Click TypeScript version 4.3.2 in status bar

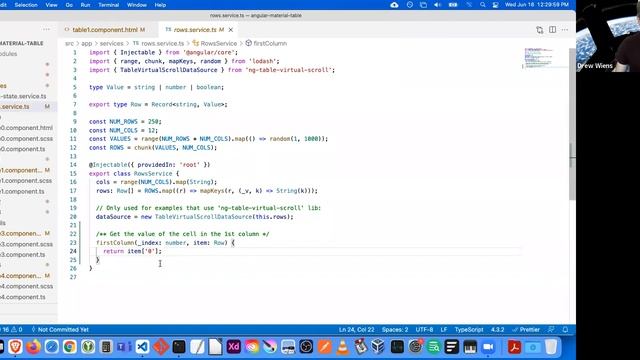[x=498, y=329]
